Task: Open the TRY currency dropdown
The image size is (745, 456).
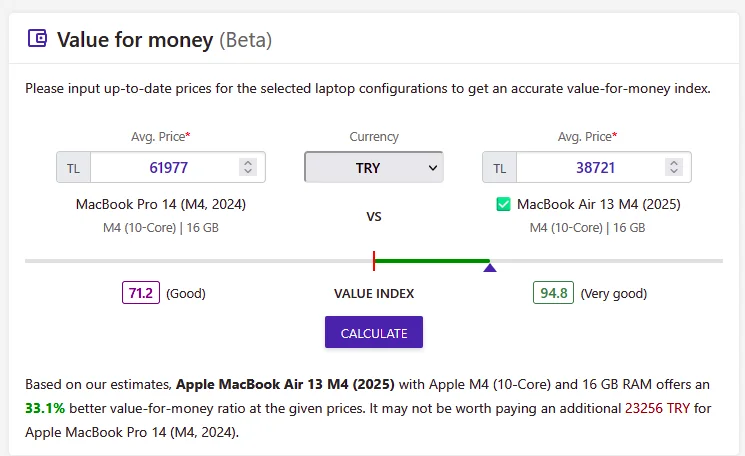Action: pyautogui.click(x=373, y=168)
